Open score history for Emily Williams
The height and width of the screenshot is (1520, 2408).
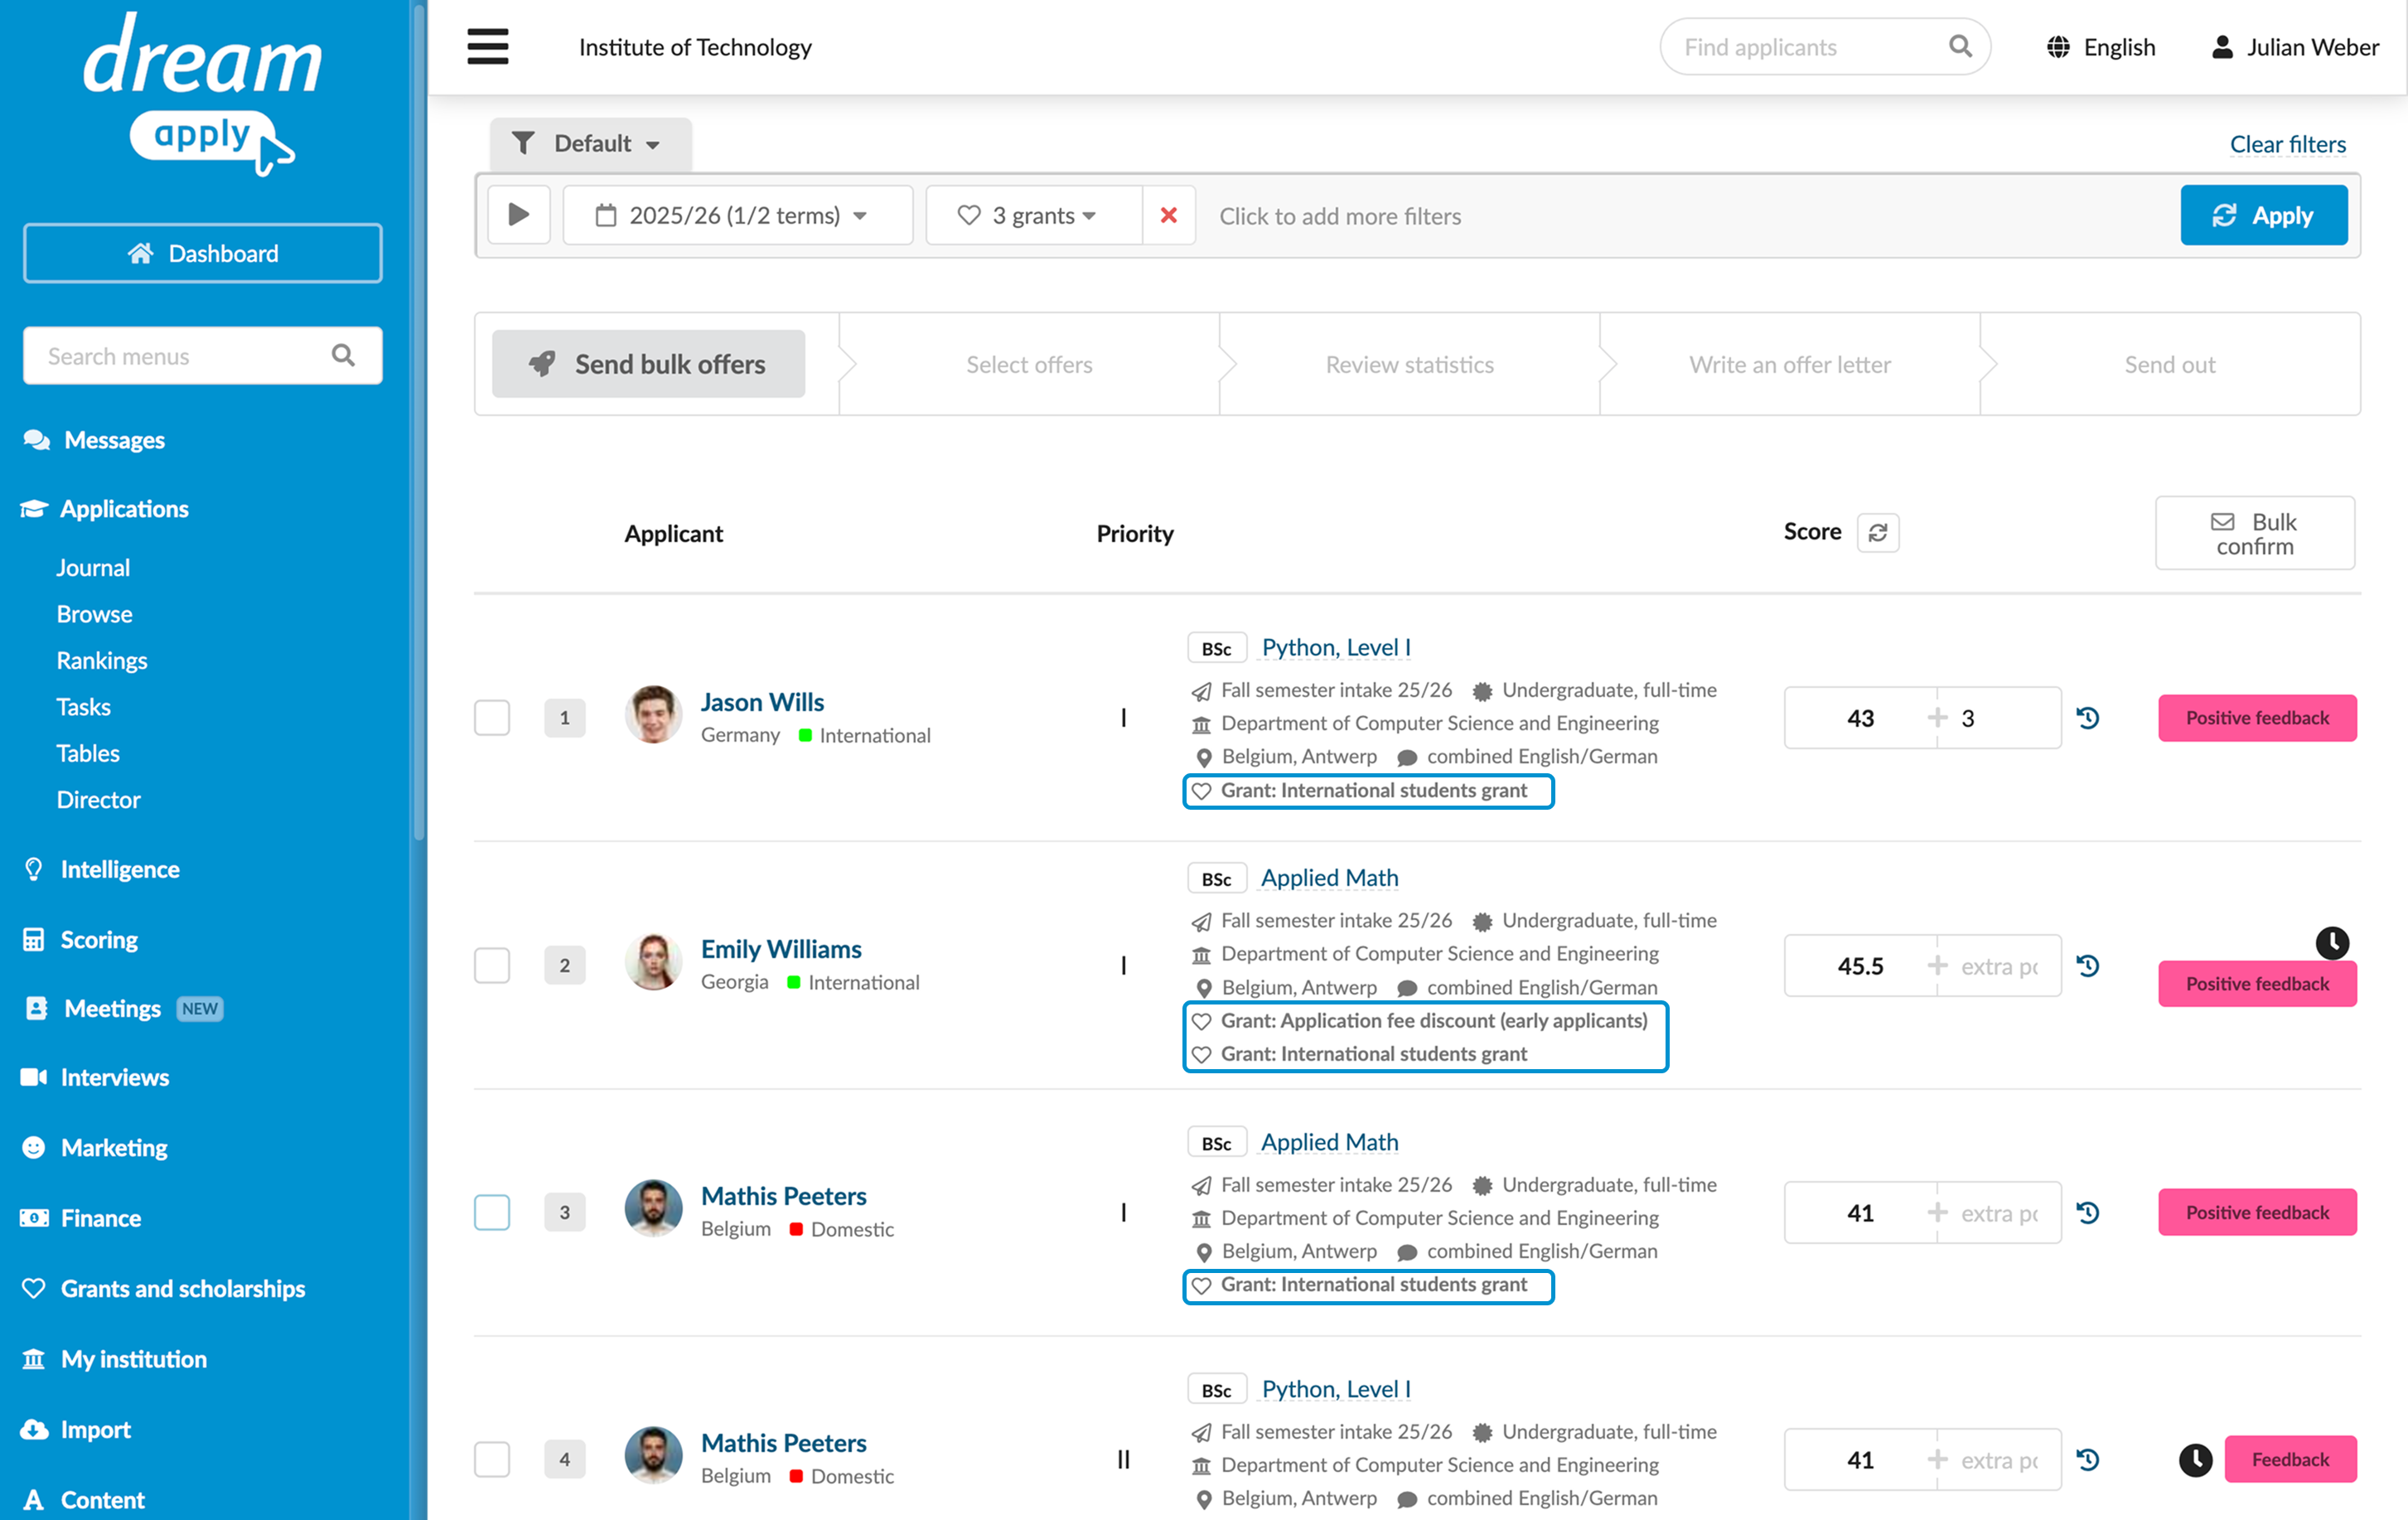click(2088, 965)
